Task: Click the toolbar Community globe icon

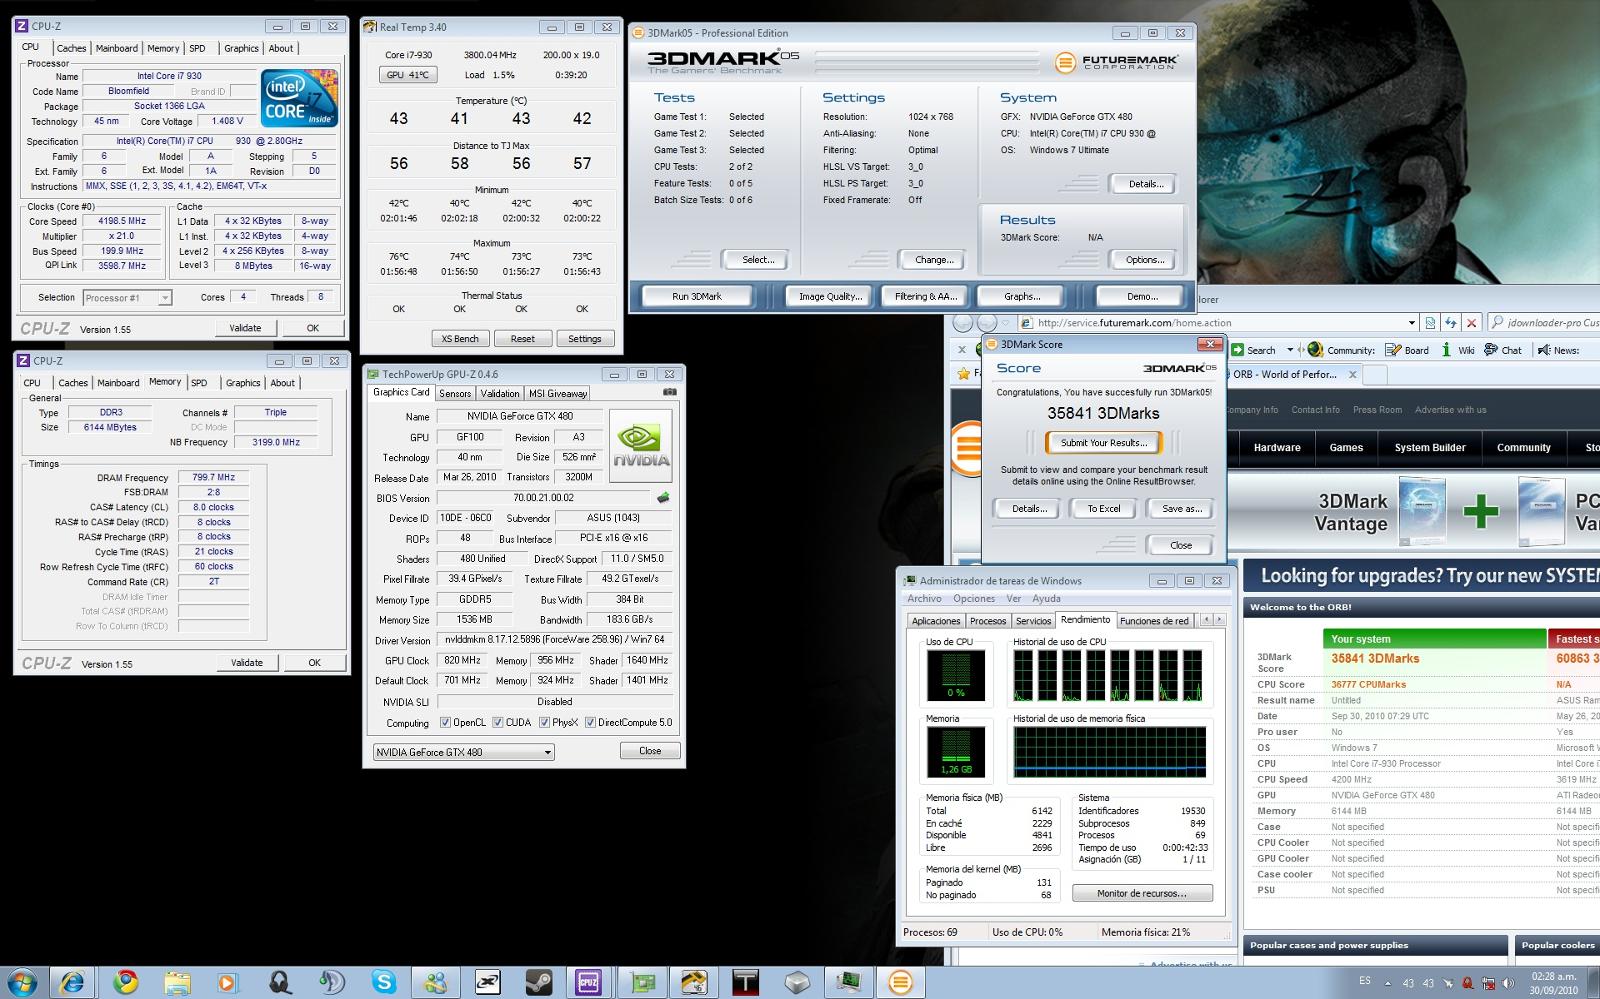Action: coord(1316,350)
